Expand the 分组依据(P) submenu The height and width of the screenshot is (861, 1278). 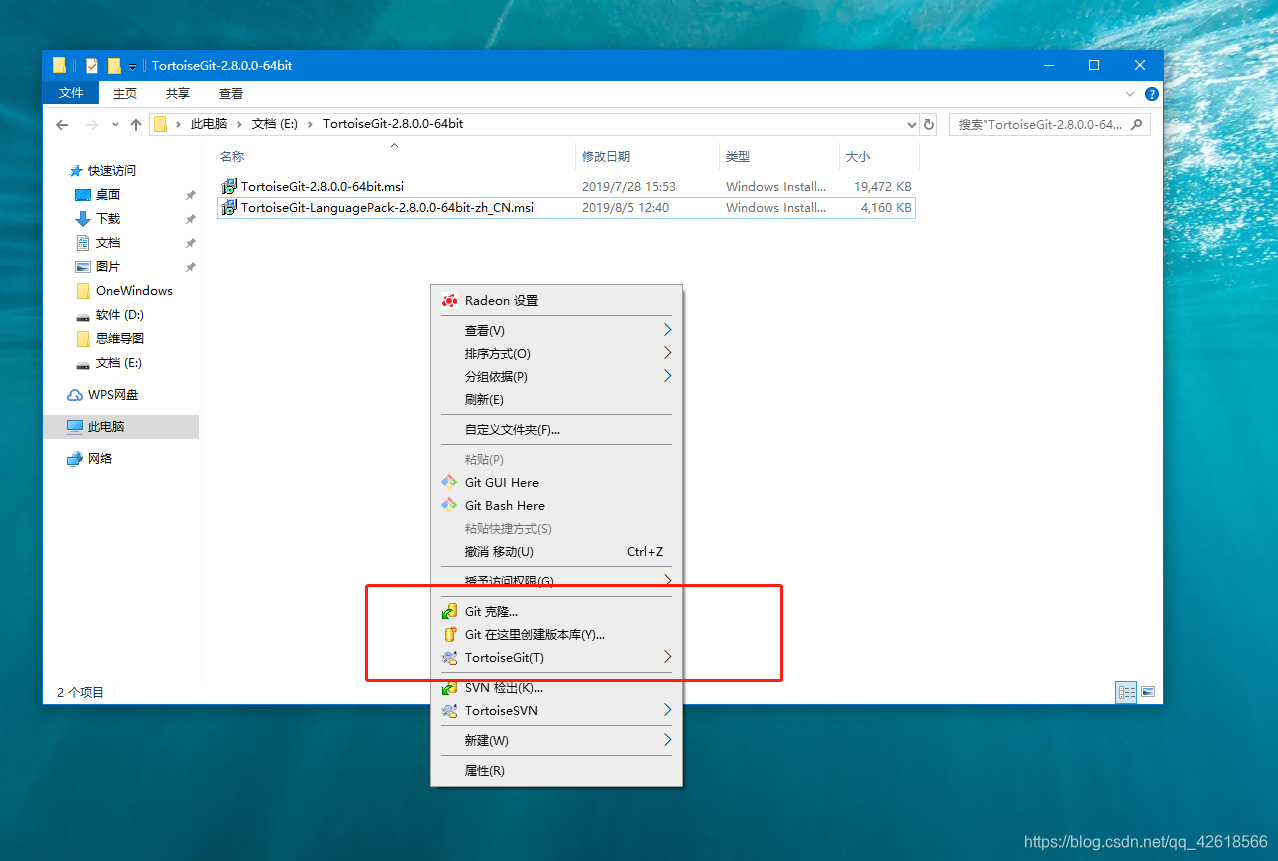pyautogui.click(x=667, y=376)
